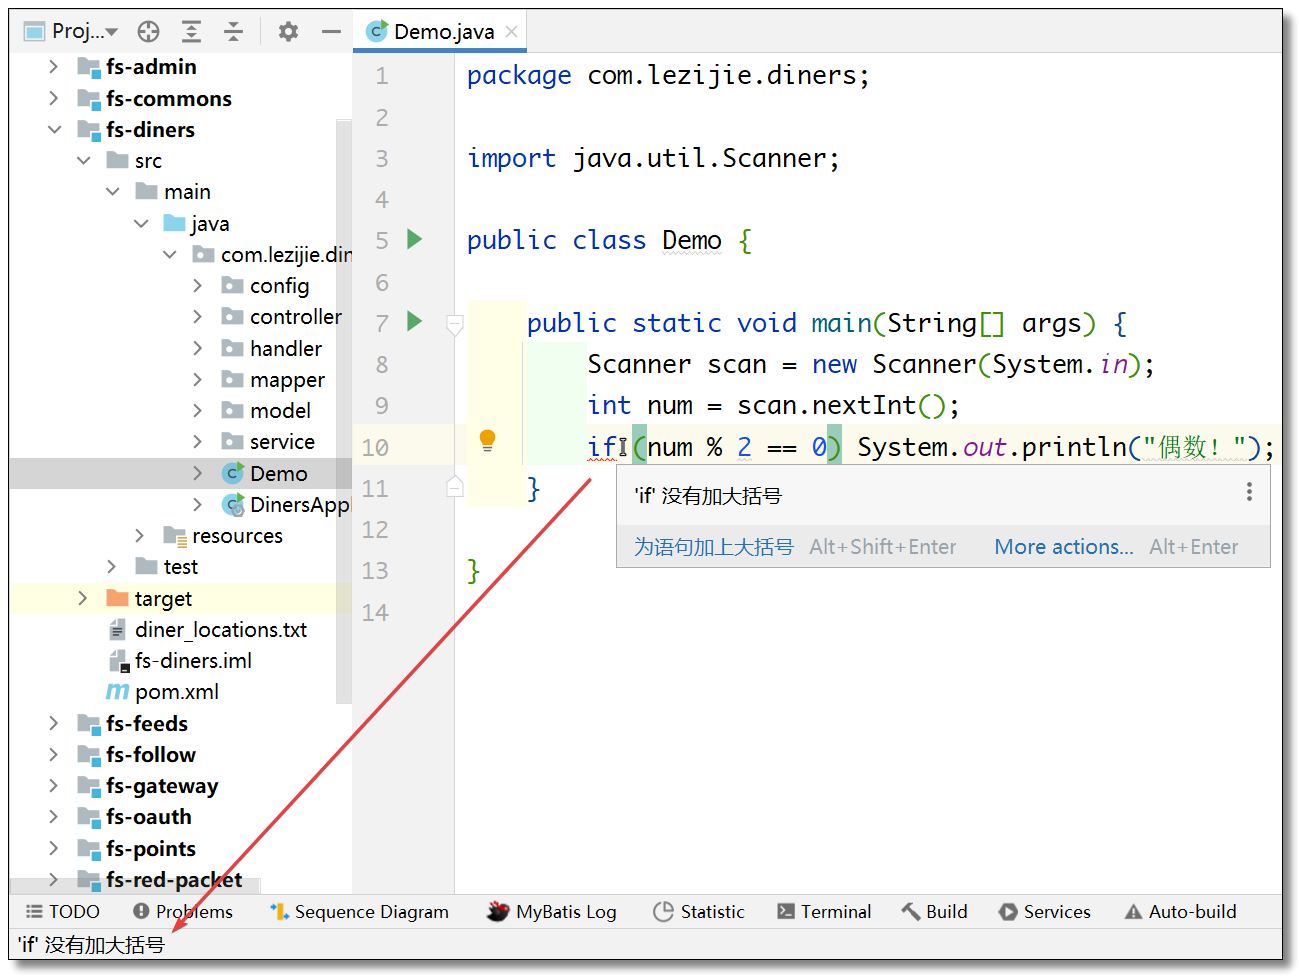1299x976 pixels.
Task: Collapse the main method fold marker on line 7
Action: (455, 324)
